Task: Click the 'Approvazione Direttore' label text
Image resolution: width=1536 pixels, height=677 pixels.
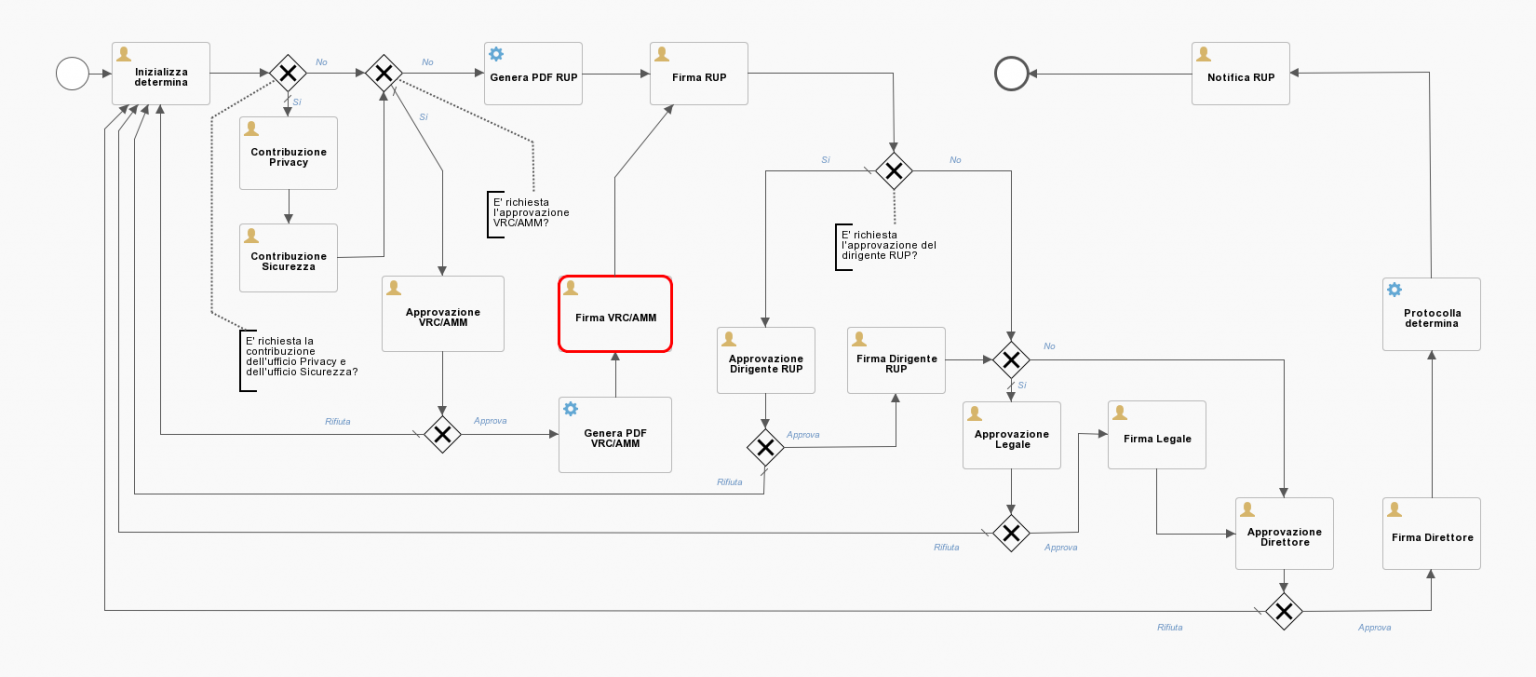Action: click(x=1284, y=537)
